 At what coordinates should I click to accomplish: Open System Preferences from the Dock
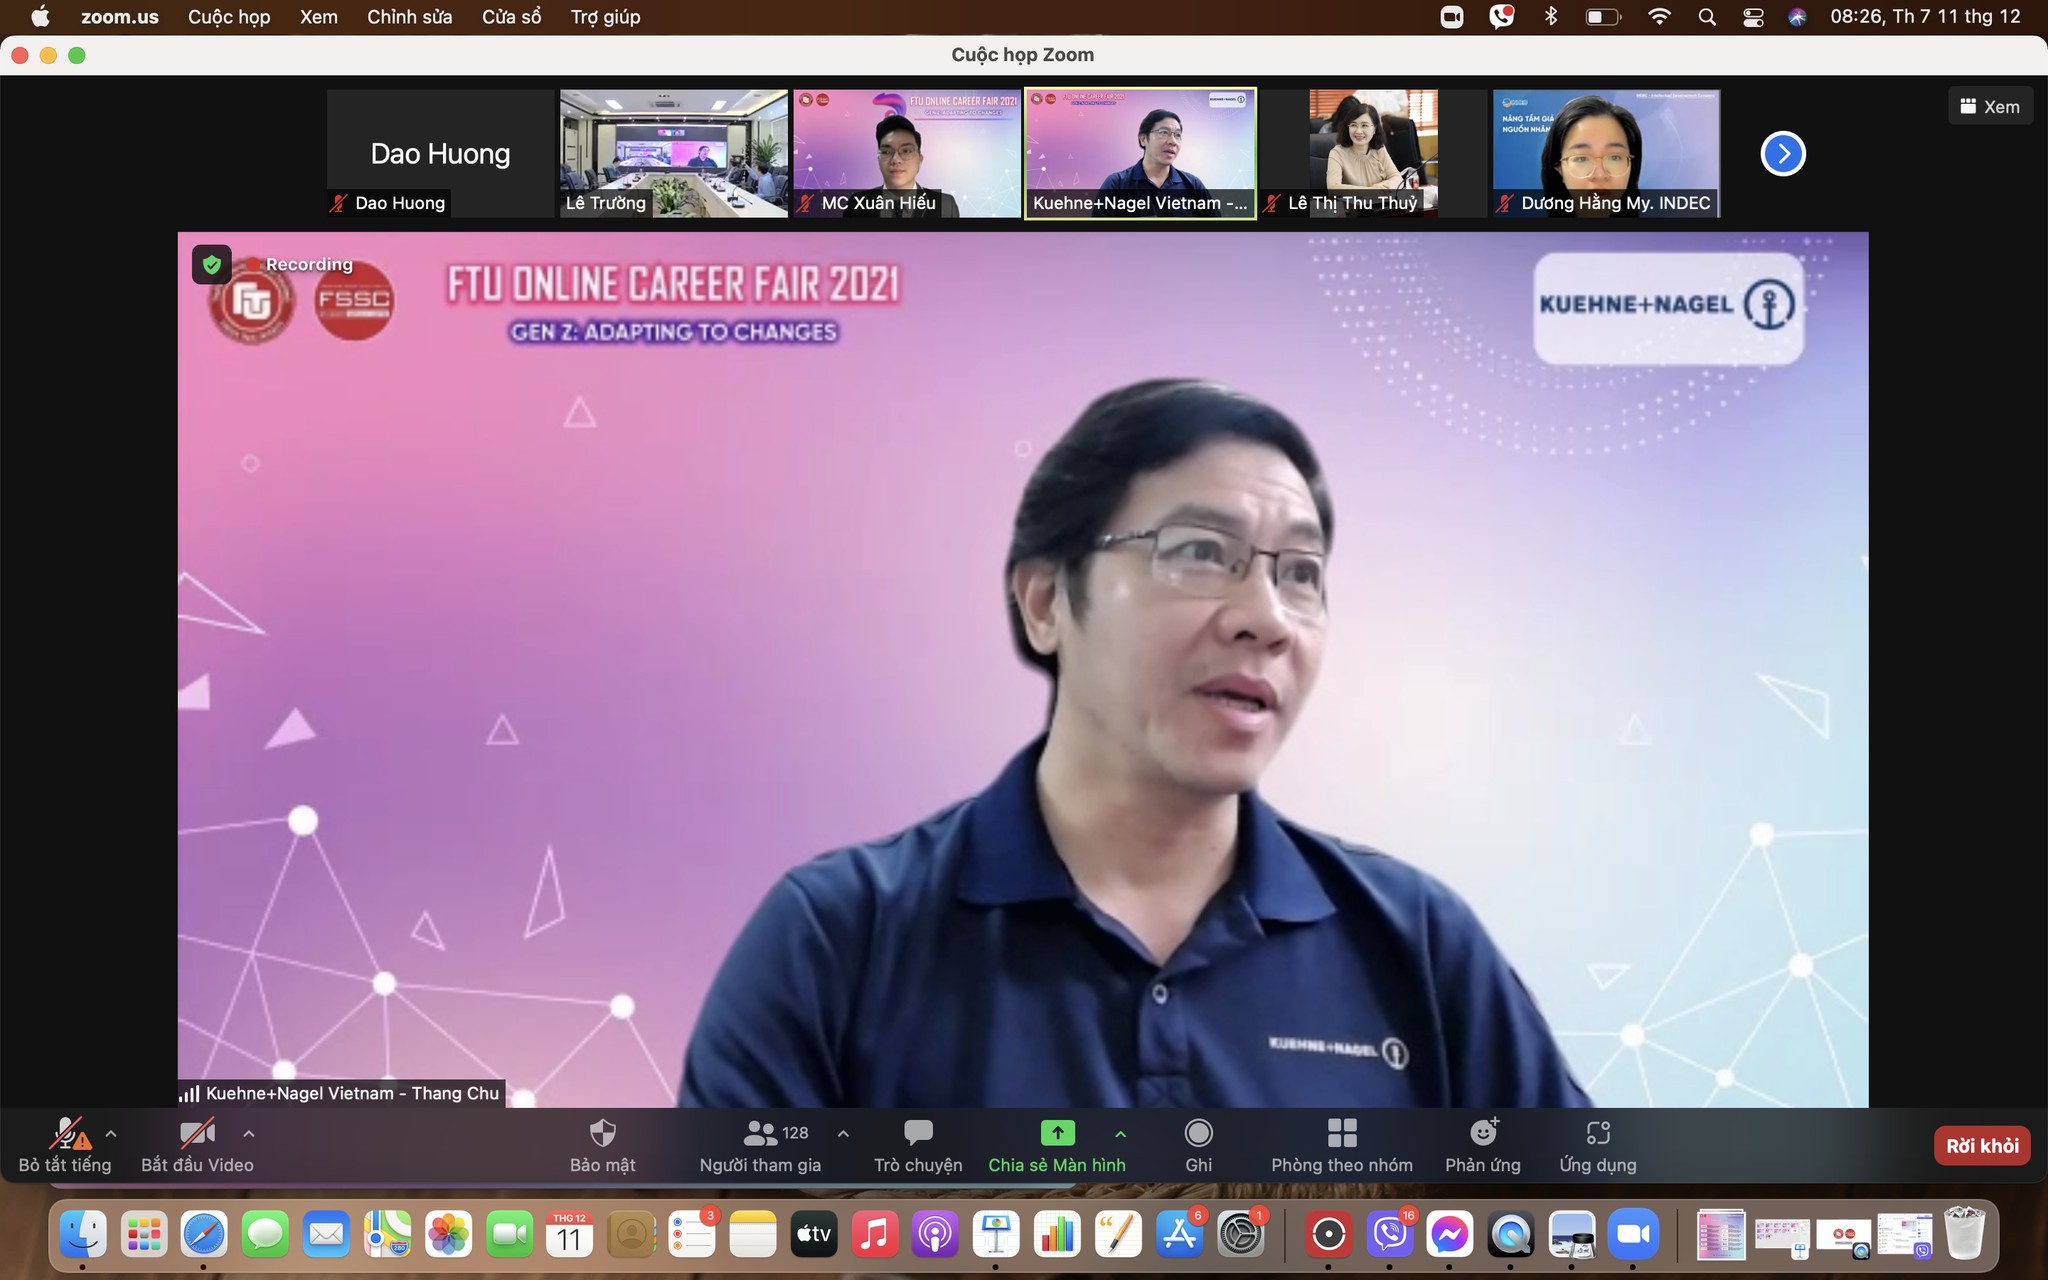click(1241, 1236)
